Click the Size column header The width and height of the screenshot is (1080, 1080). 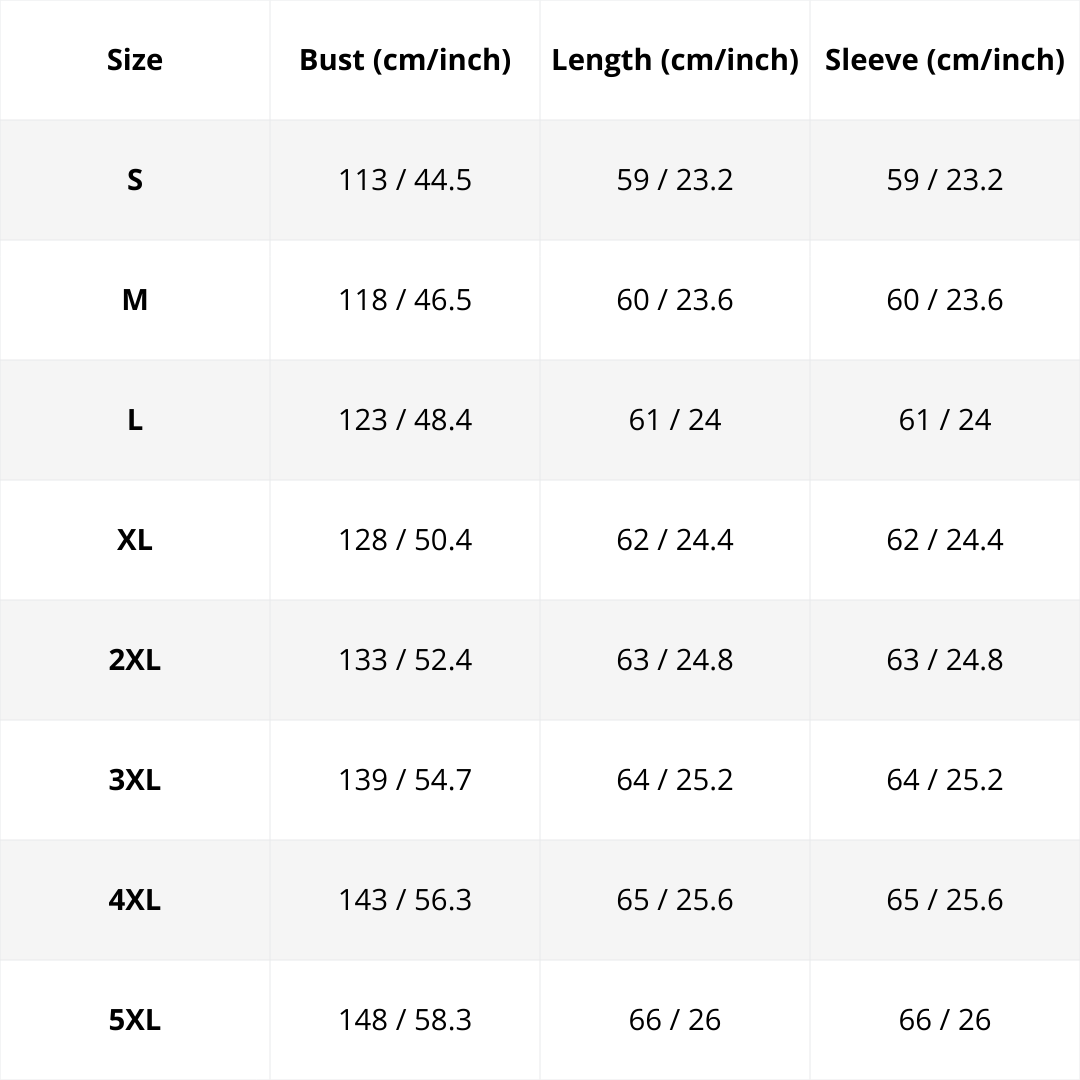135,60
